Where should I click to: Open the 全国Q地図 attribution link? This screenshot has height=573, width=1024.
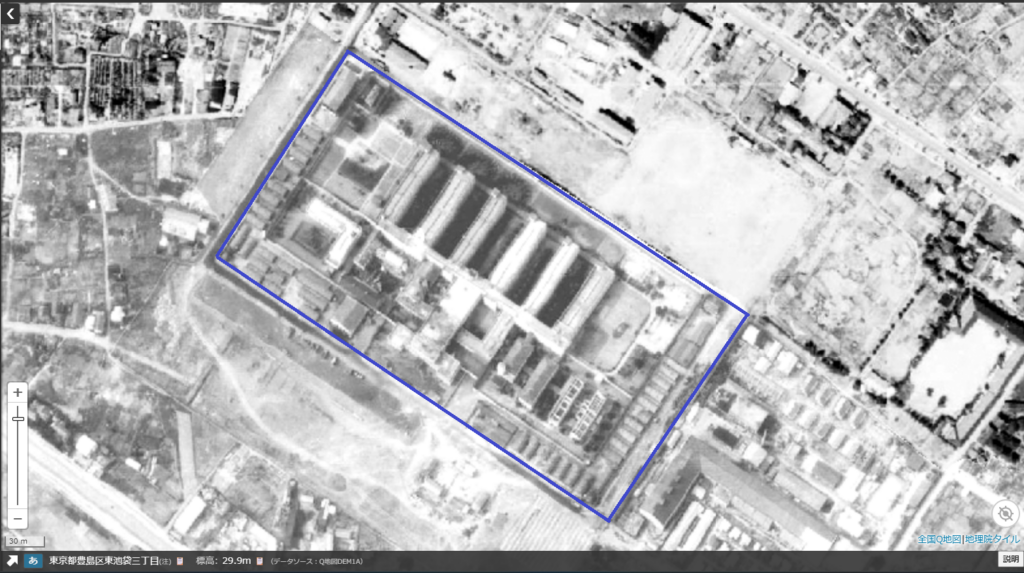click(x=939, y=540)
